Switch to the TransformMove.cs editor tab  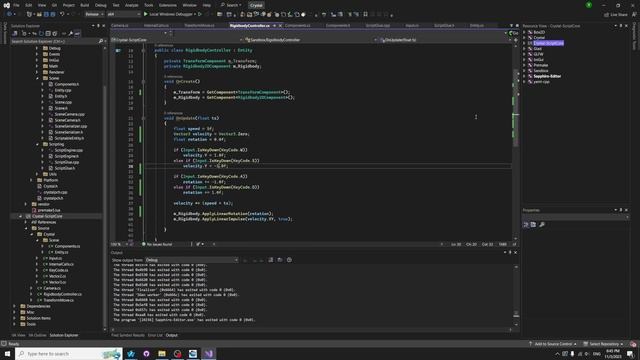199,25
